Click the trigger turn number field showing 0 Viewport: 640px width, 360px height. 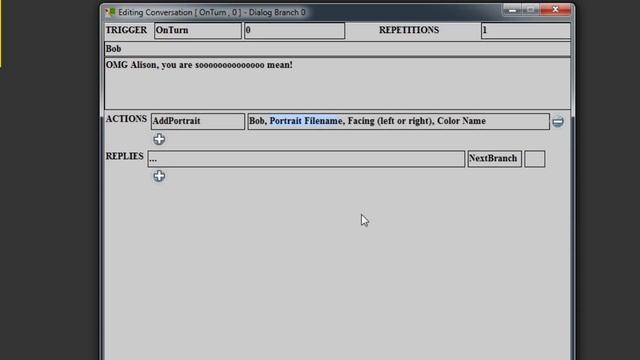pos(294,31)
